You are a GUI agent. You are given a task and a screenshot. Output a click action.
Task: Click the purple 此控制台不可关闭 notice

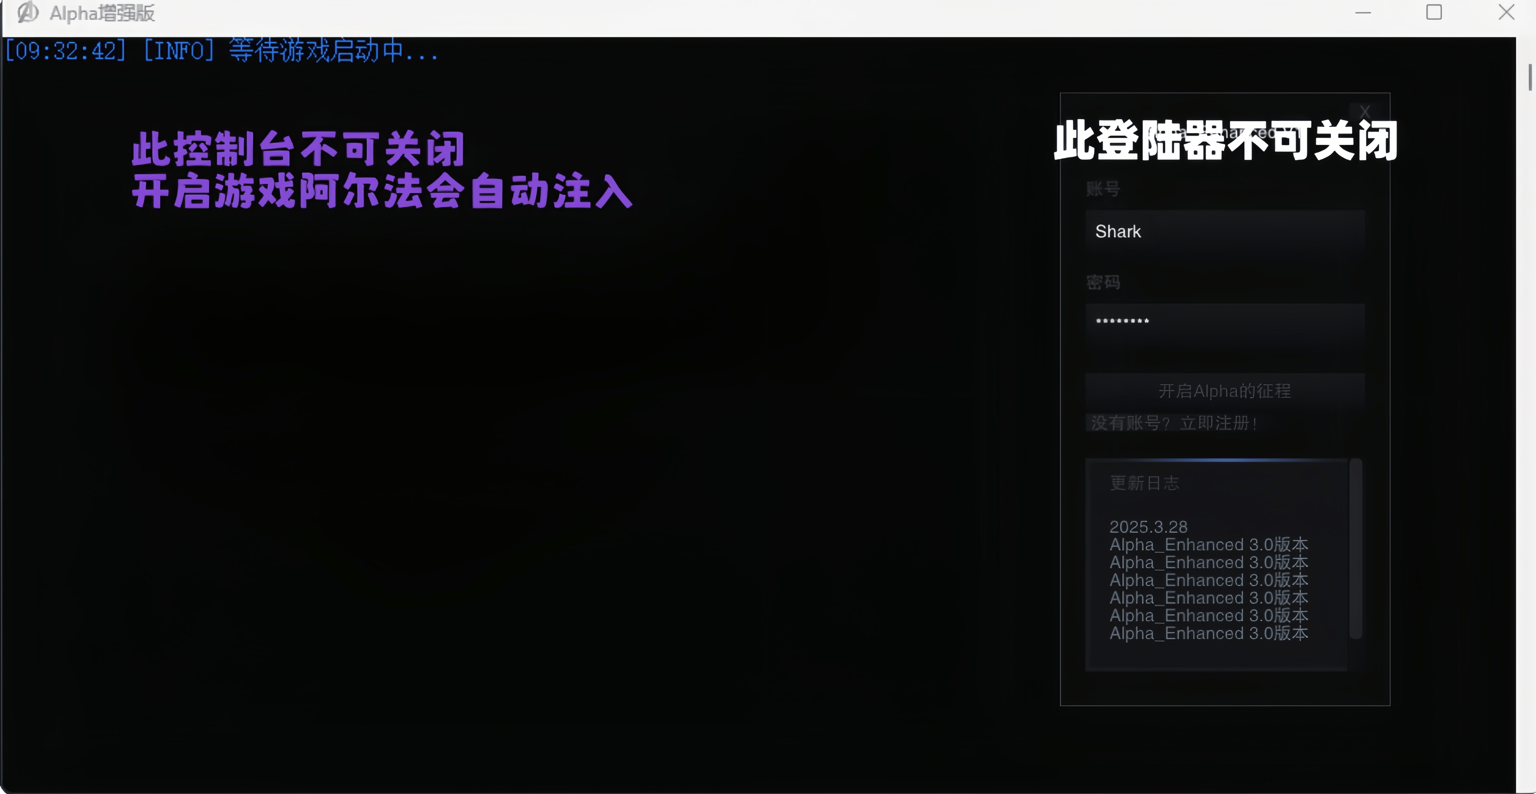(x=298, y=150)
